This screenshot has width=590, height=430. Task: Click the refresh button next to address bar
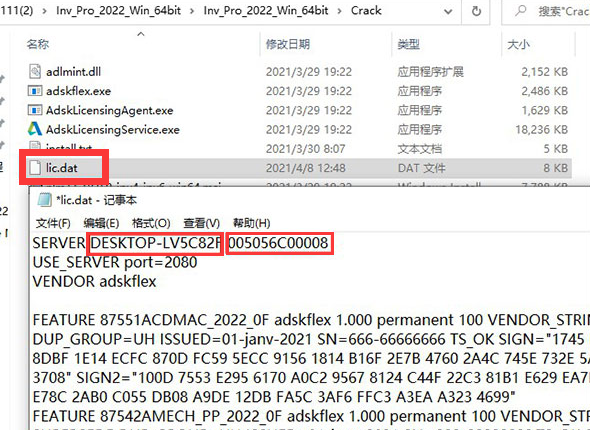point(476,11)
